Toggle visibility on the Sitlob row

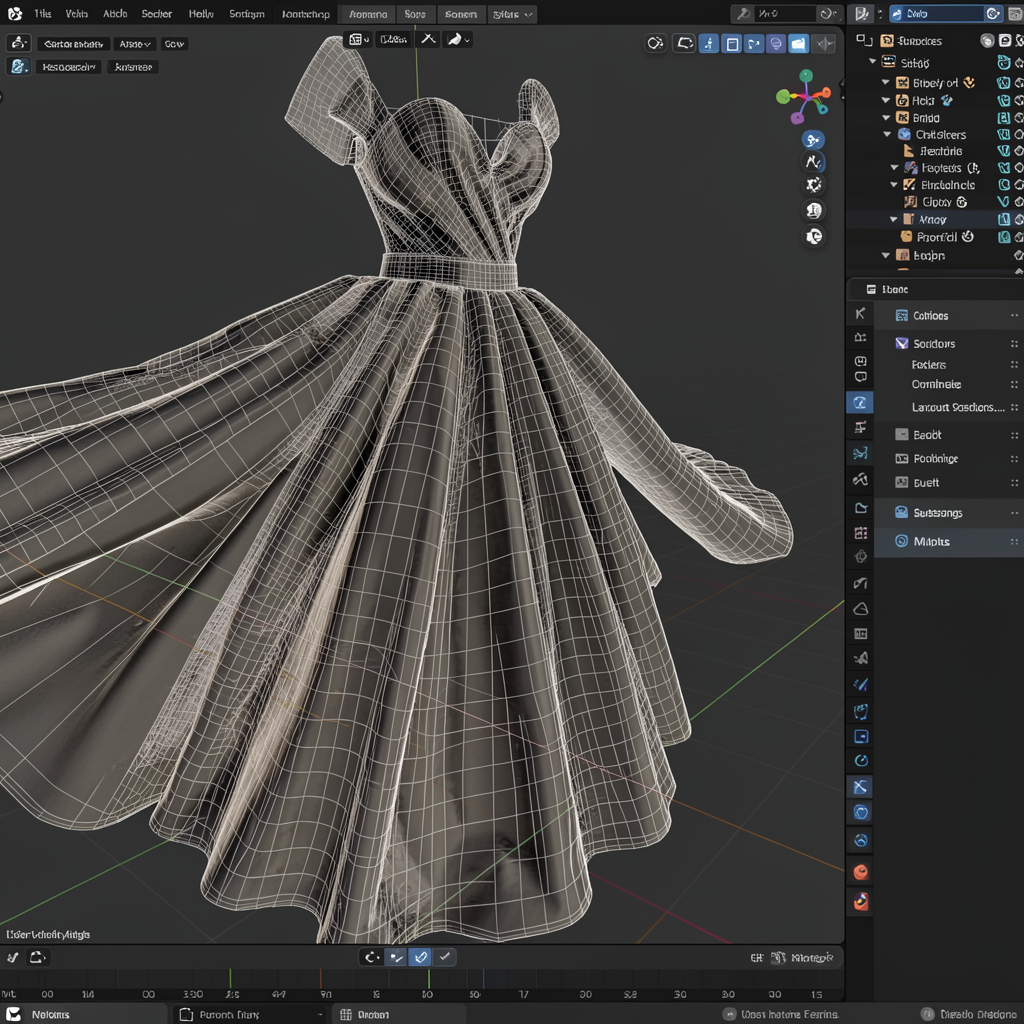1004,63
